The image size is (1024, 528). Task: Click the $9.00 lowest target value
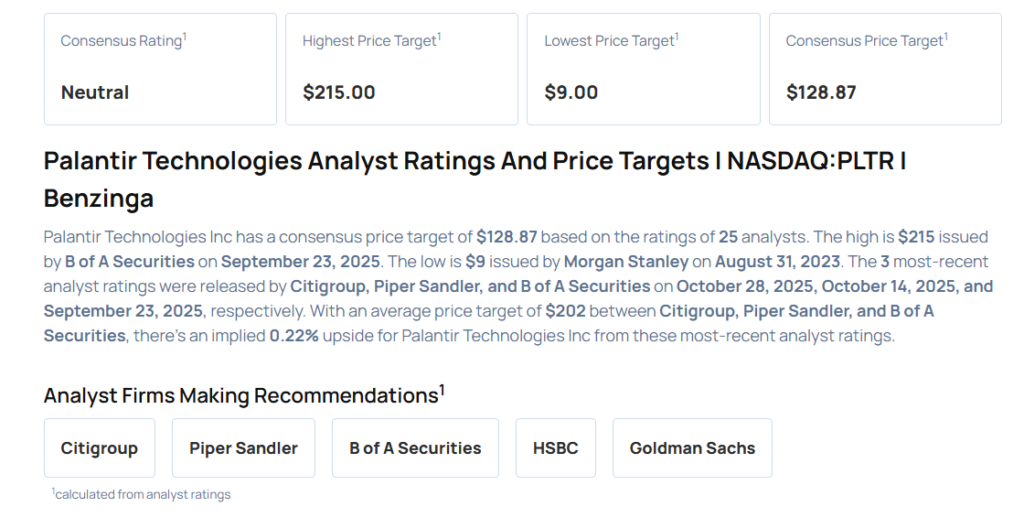[571, 93]
